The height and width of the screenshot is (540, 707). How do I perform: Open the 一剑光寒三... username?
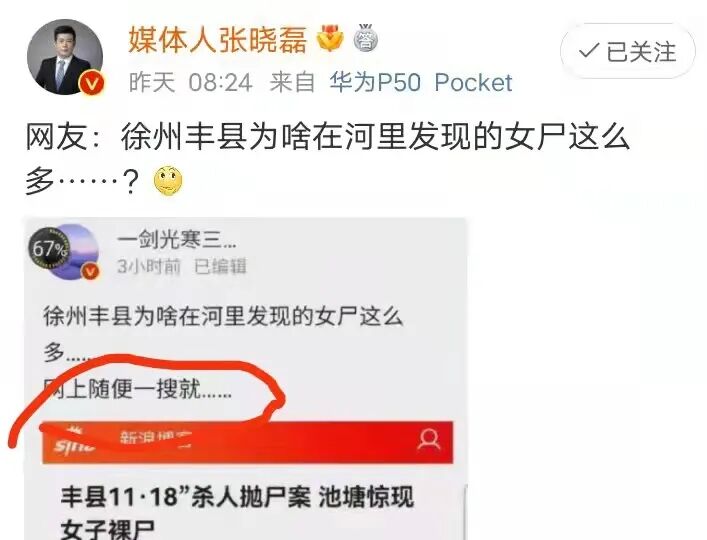(x=176, y=239)
